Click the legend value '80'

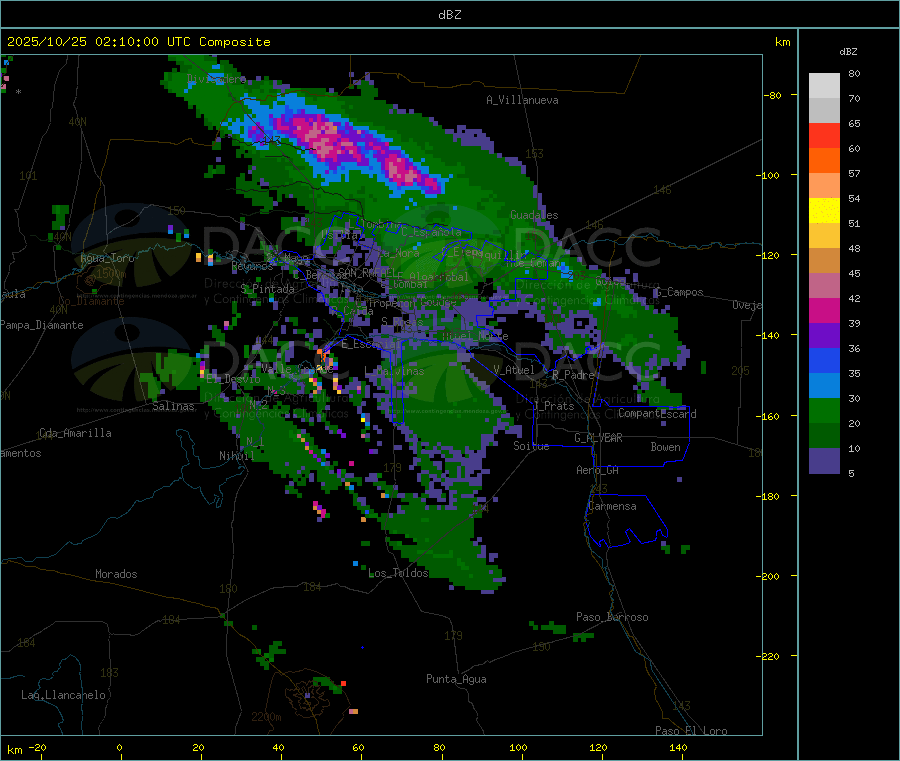click(x=854, y=73)
